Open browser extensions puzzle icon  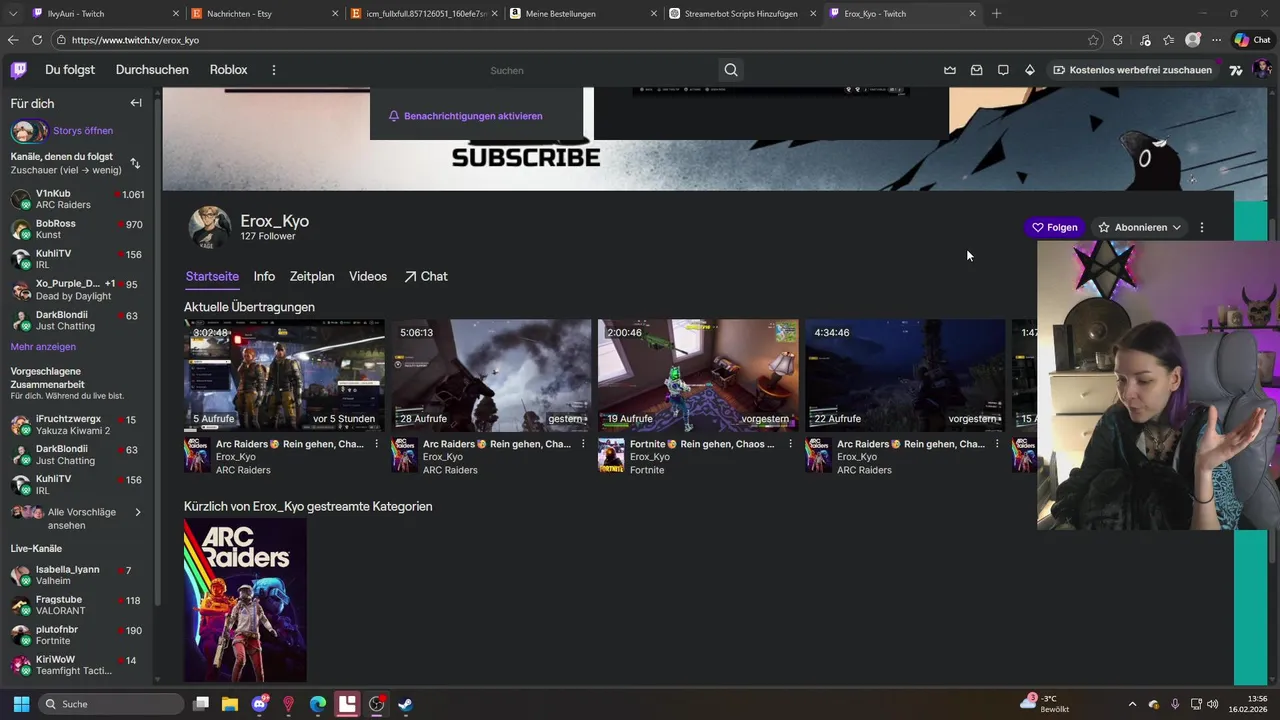tap(1118, 40)
